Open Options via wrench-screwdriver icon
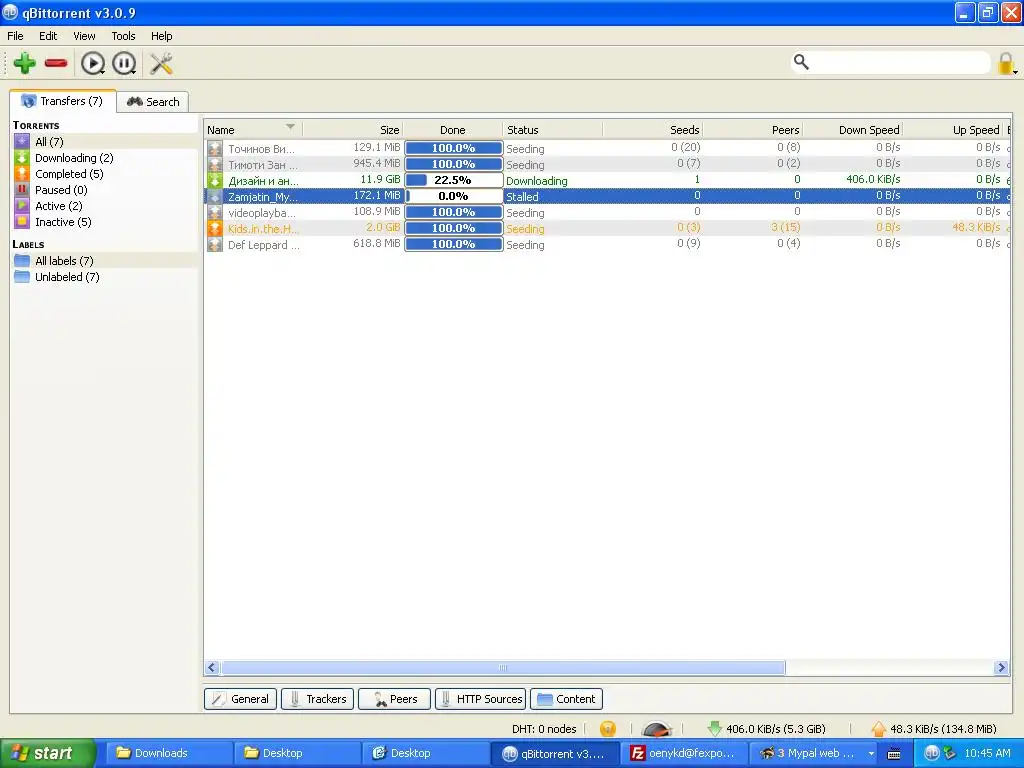Screen dimensions: 1024x768 pyautogui.click(x=161, y=63)
